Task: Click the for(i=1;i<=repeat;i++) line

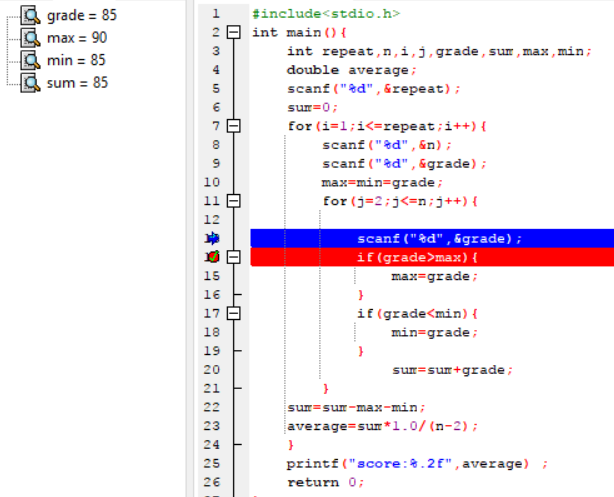Action: coord(387,126)
